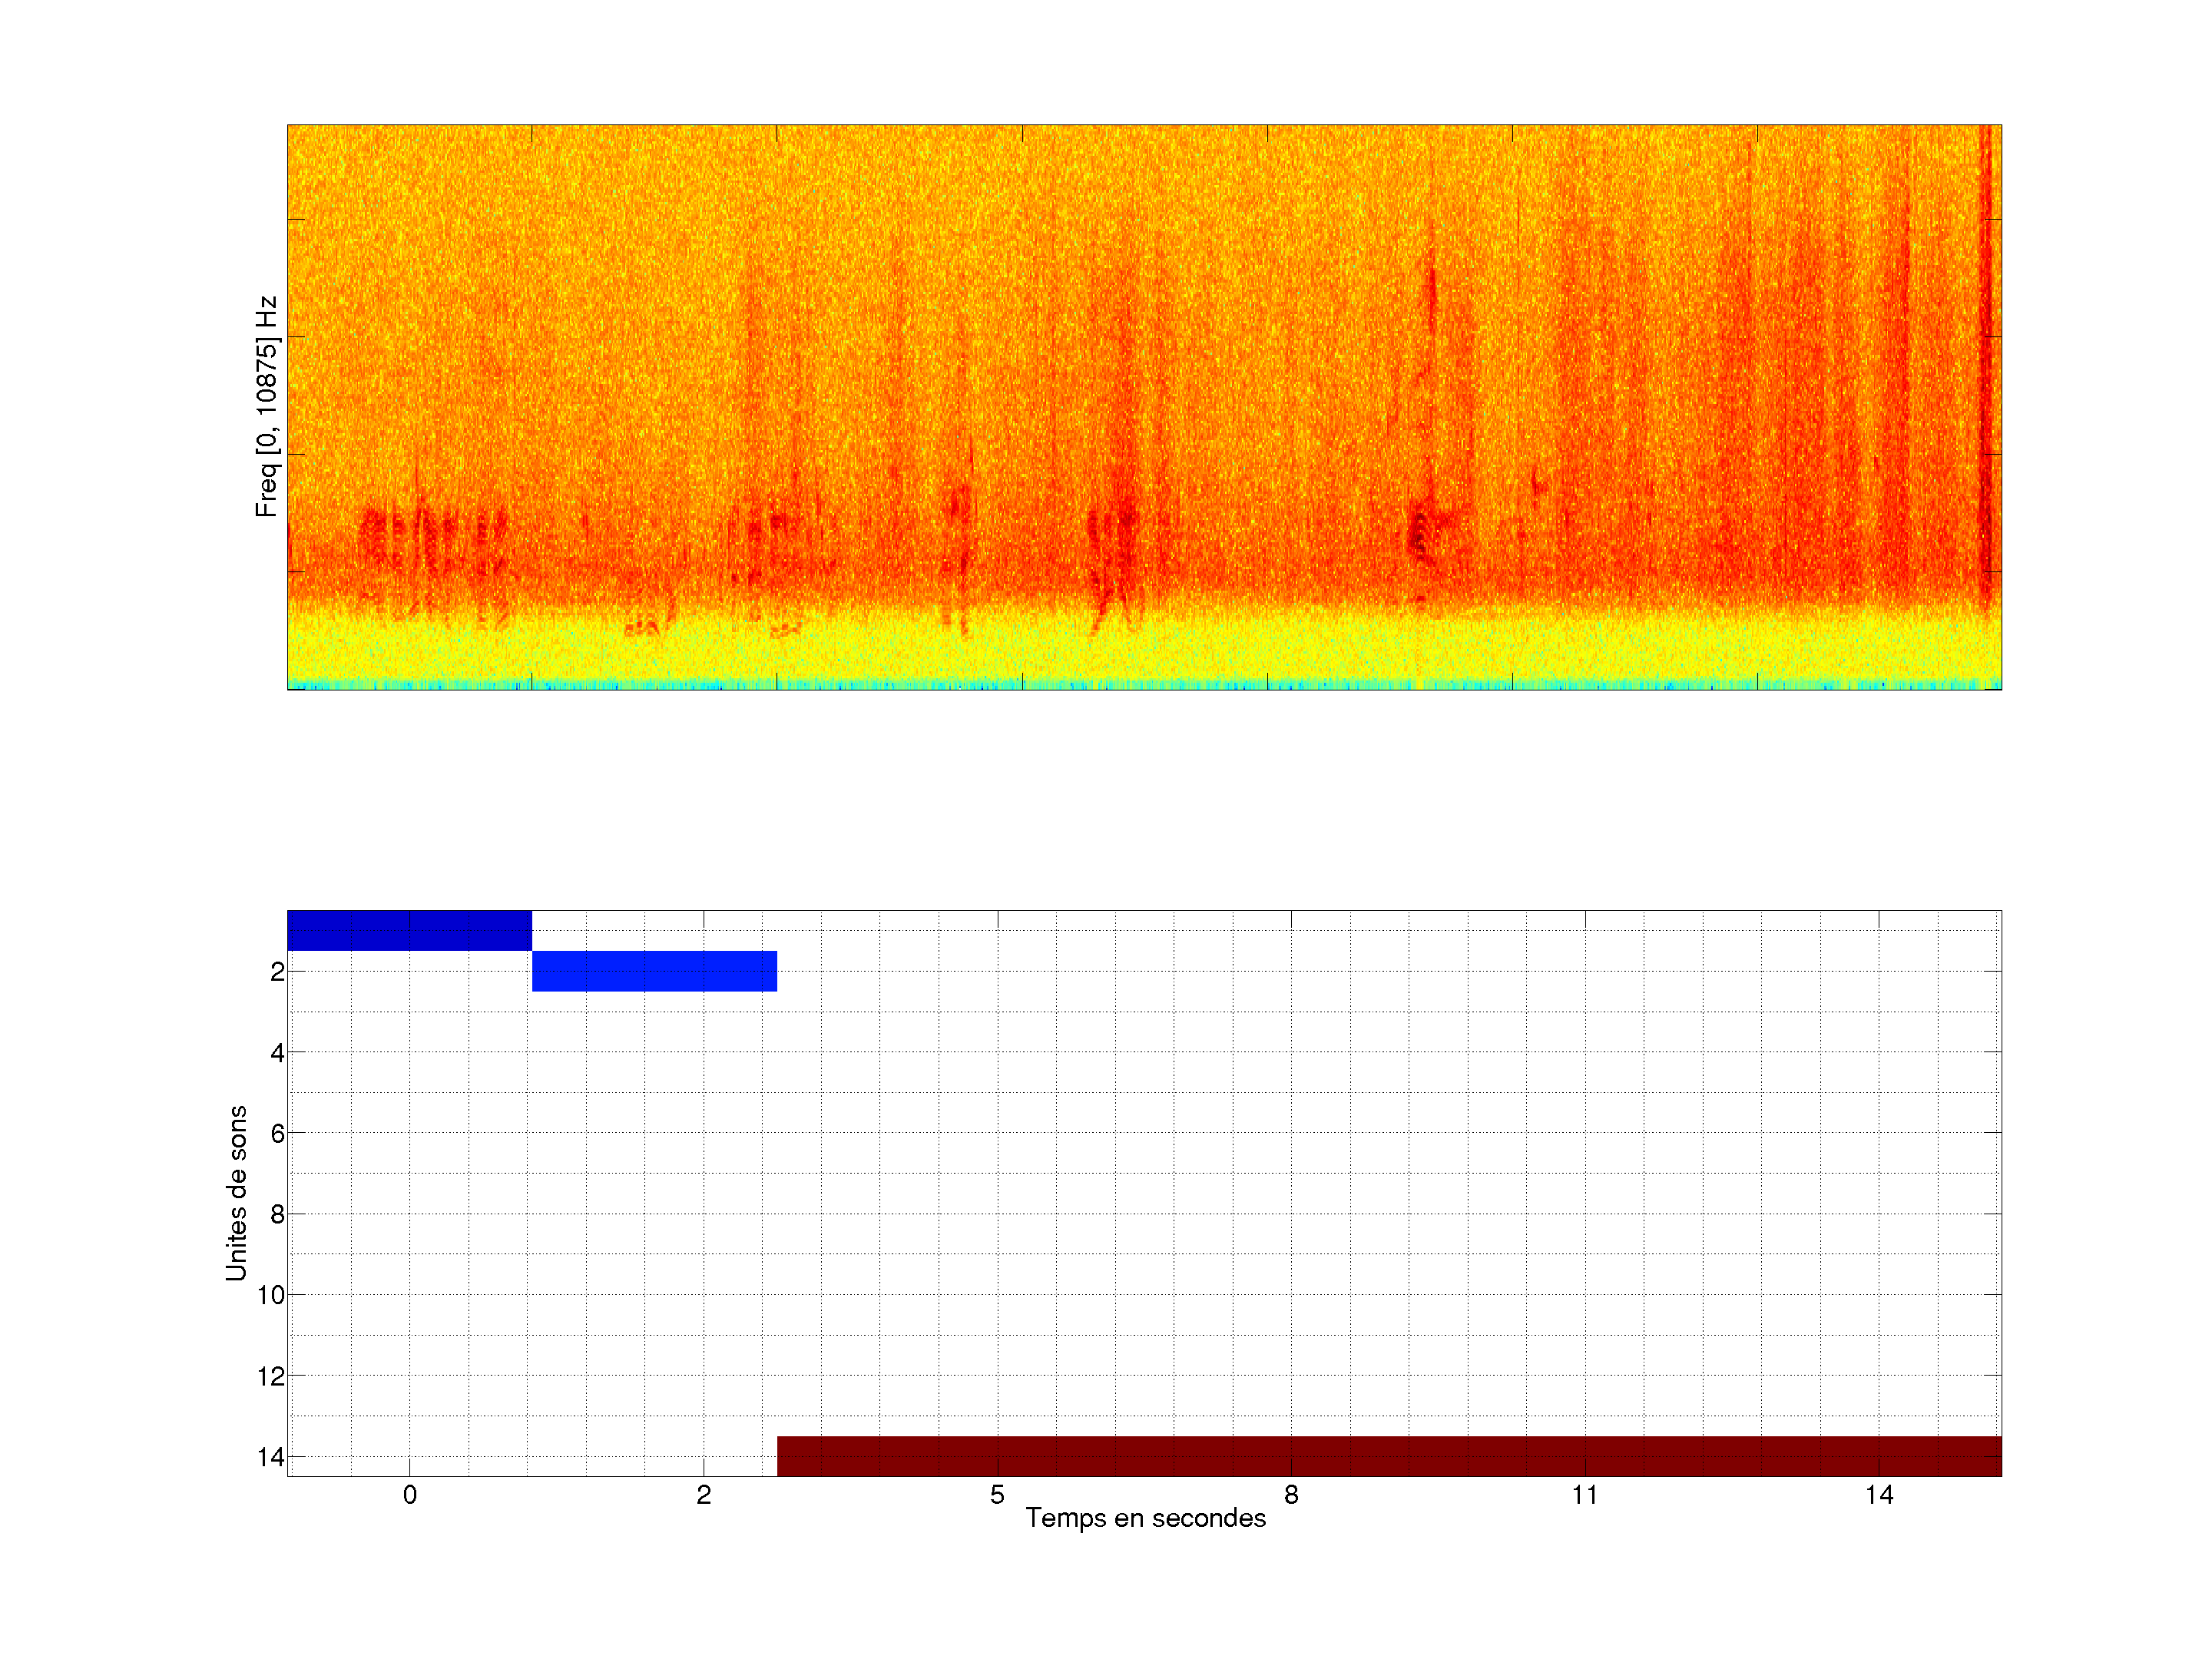Click the cyan line at spectrogram bottom edge
This screenshot has height=1659, width=2212.
click(x=1145, y=686)
